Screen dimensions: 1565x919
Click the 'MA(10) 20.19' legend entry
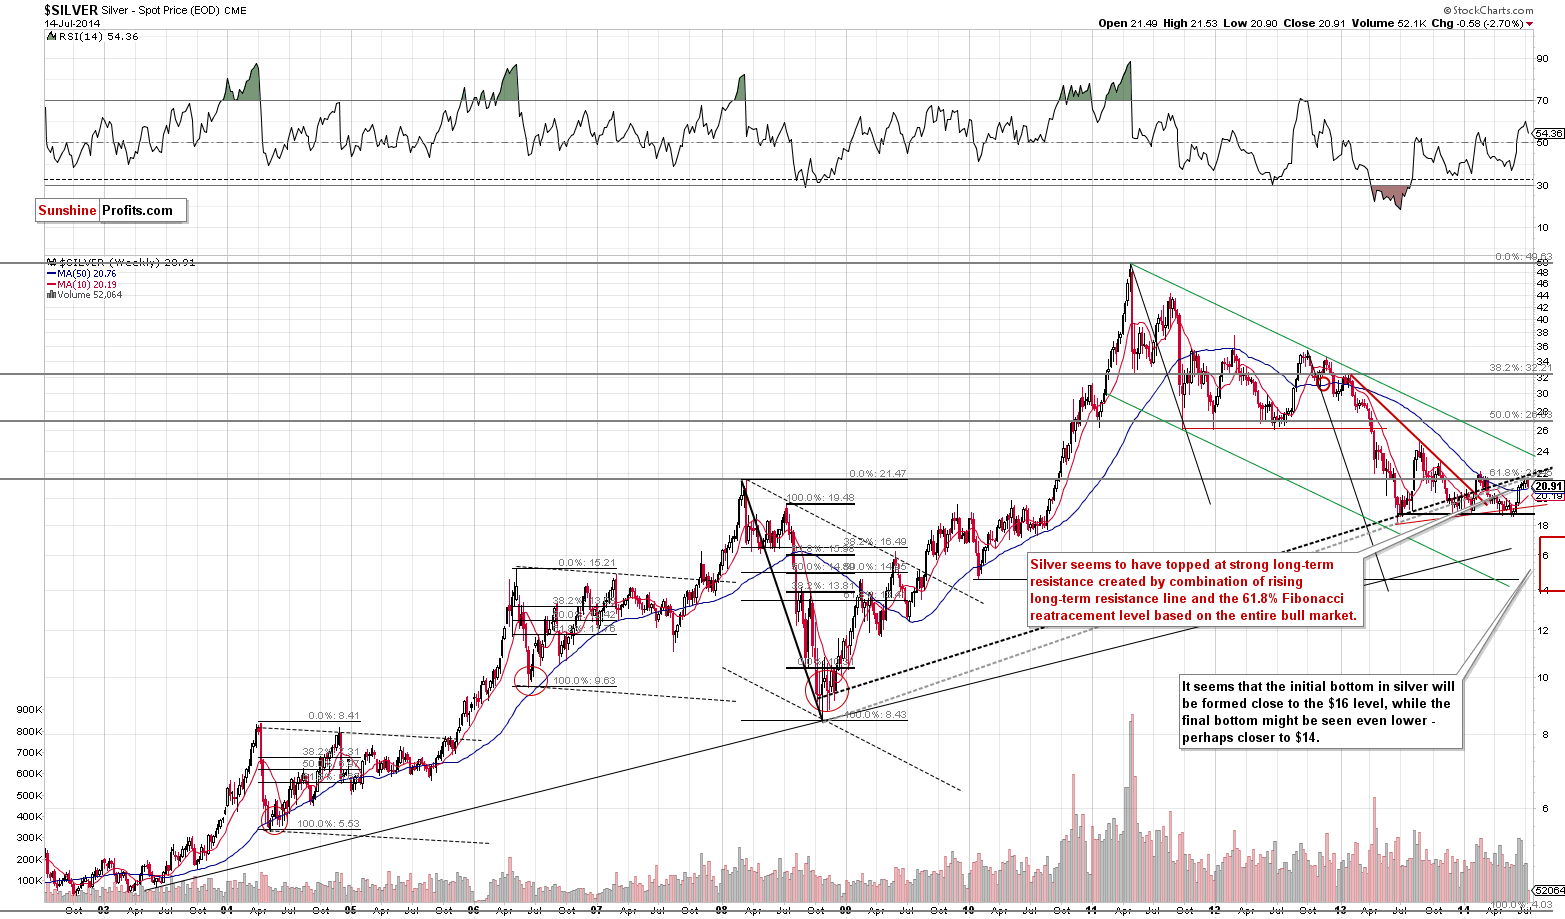pos(87,284)
